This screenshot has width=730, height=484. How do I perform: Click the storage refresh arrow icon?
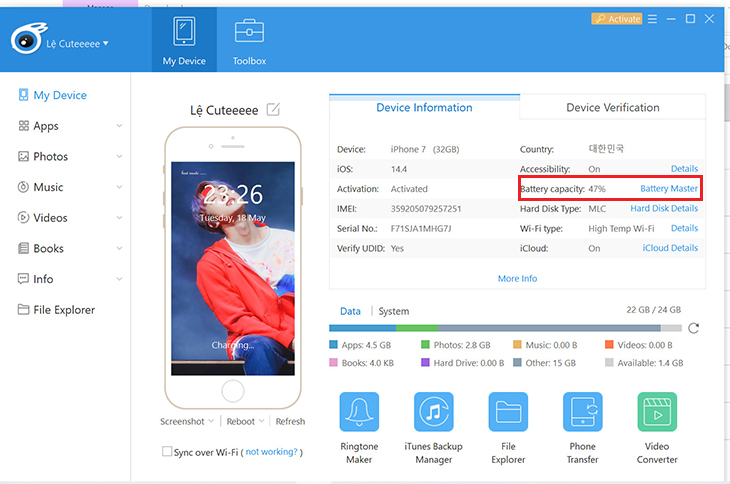click(x=693, y=328)
